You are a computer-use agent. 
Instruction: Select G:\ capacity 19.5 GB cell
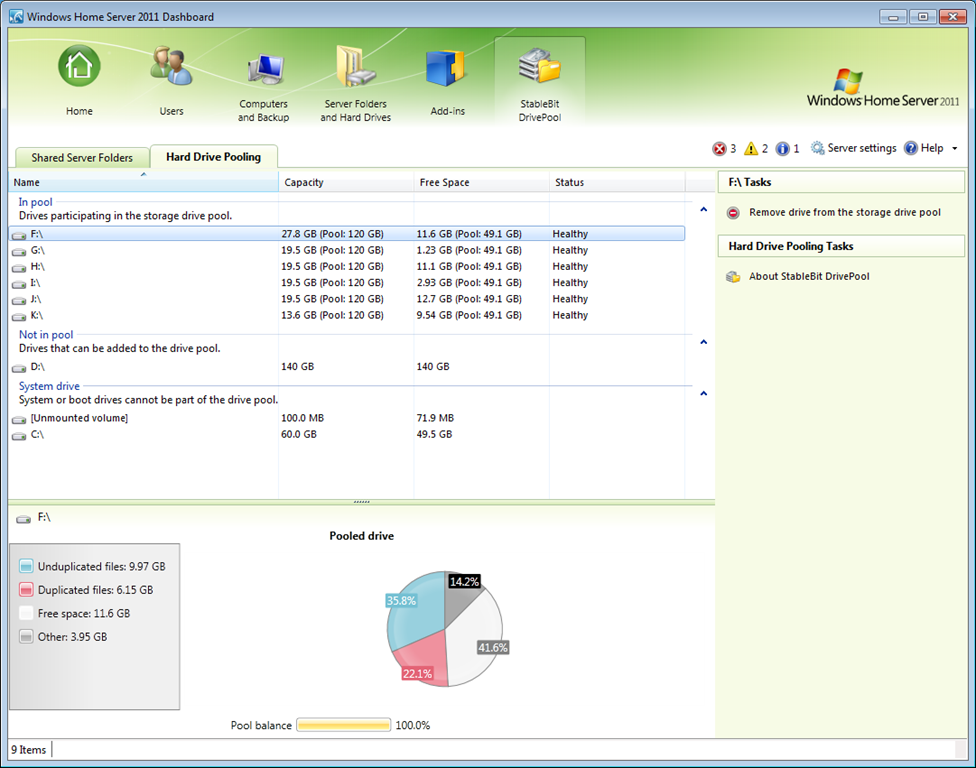click(x=332, y=250)
